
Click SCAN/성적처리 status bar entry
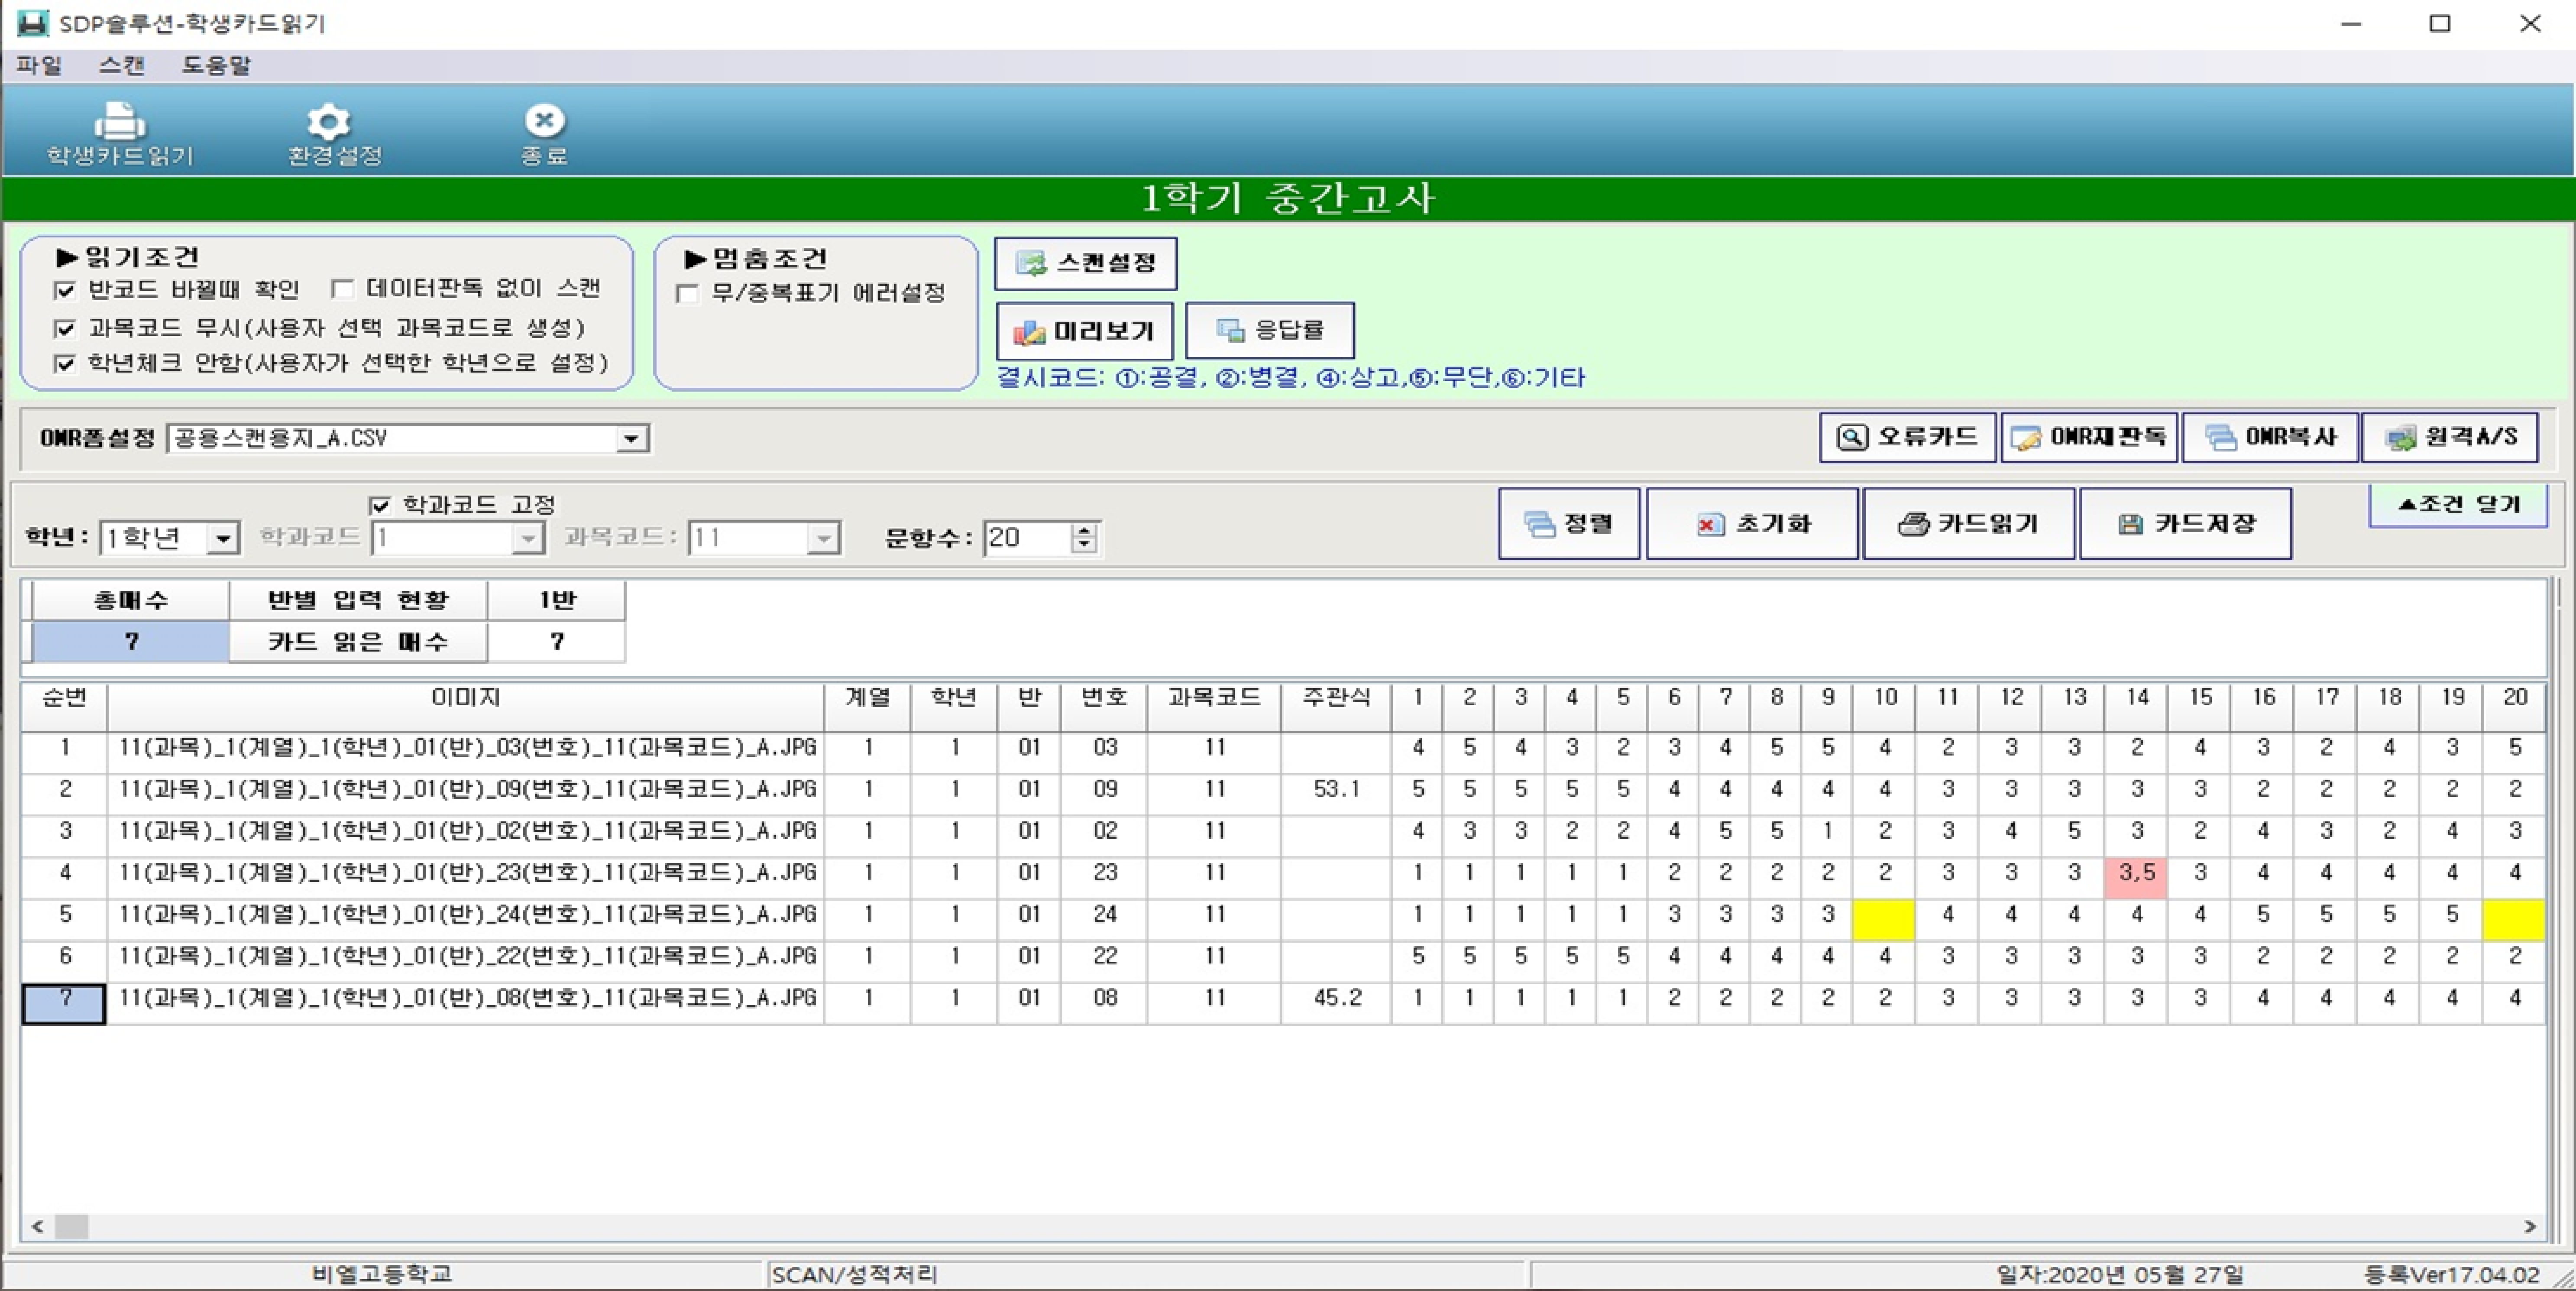(x=855, y=1275)
